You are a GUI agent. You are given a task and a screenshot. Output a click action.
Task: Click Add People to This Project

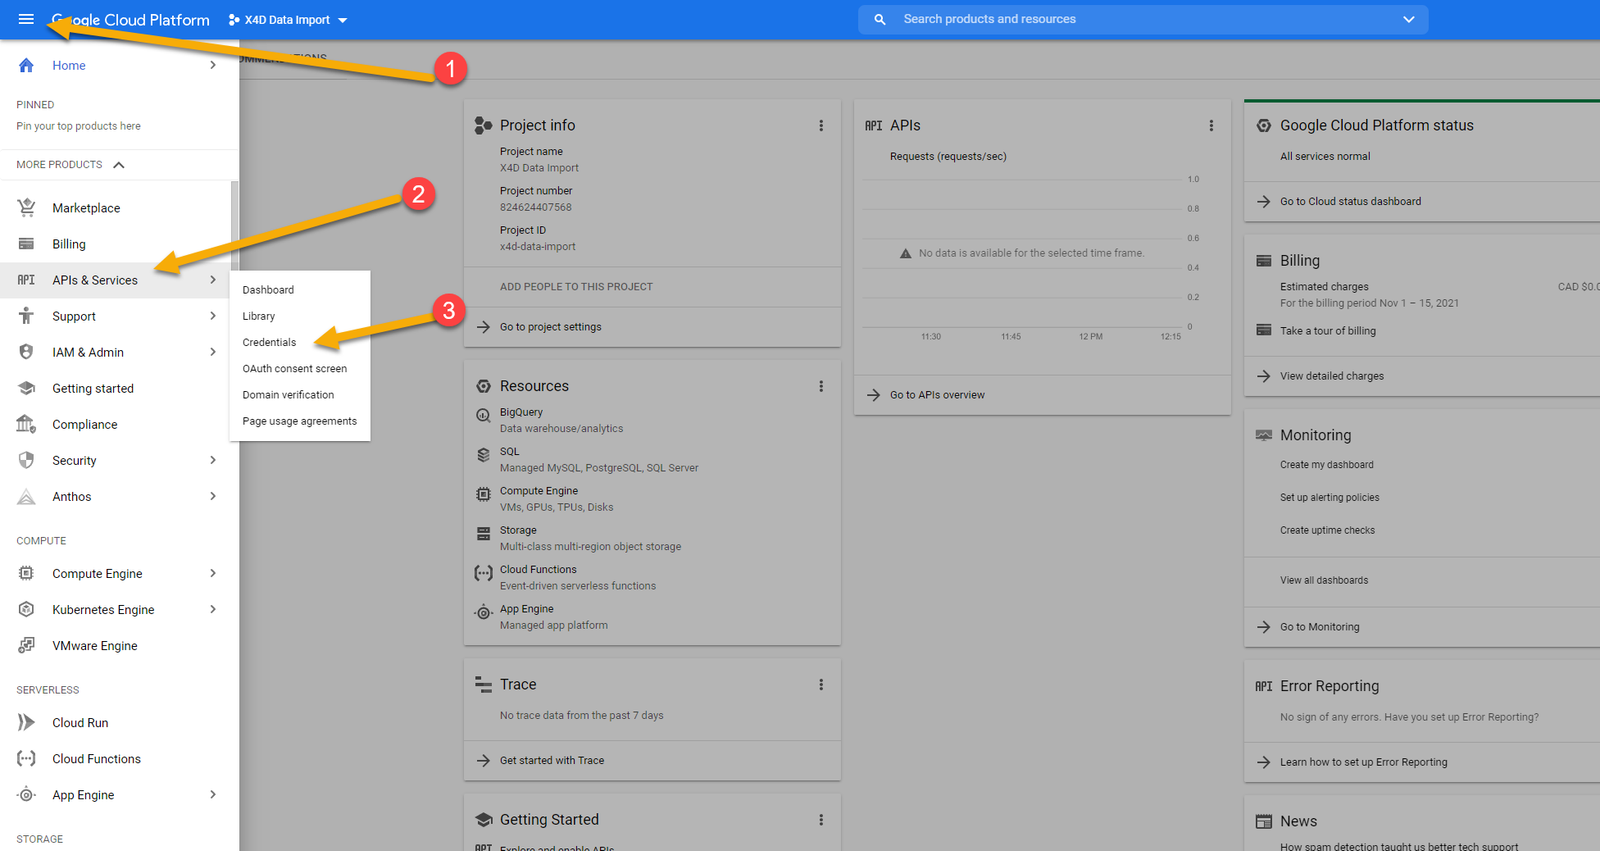point(576,287)
